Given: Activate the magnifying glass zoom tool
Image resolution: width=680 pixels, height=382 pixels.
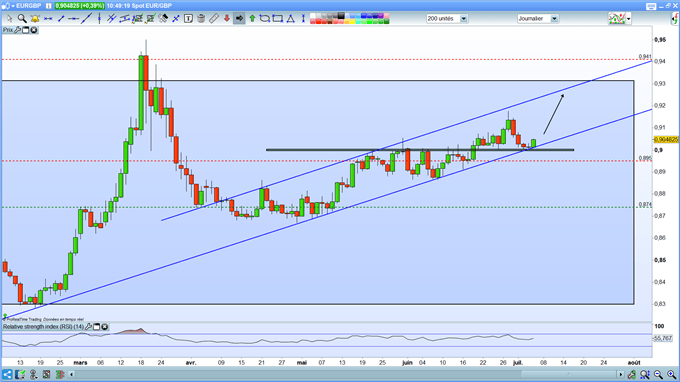Looking at the screenshot, I should click(22, 18).
